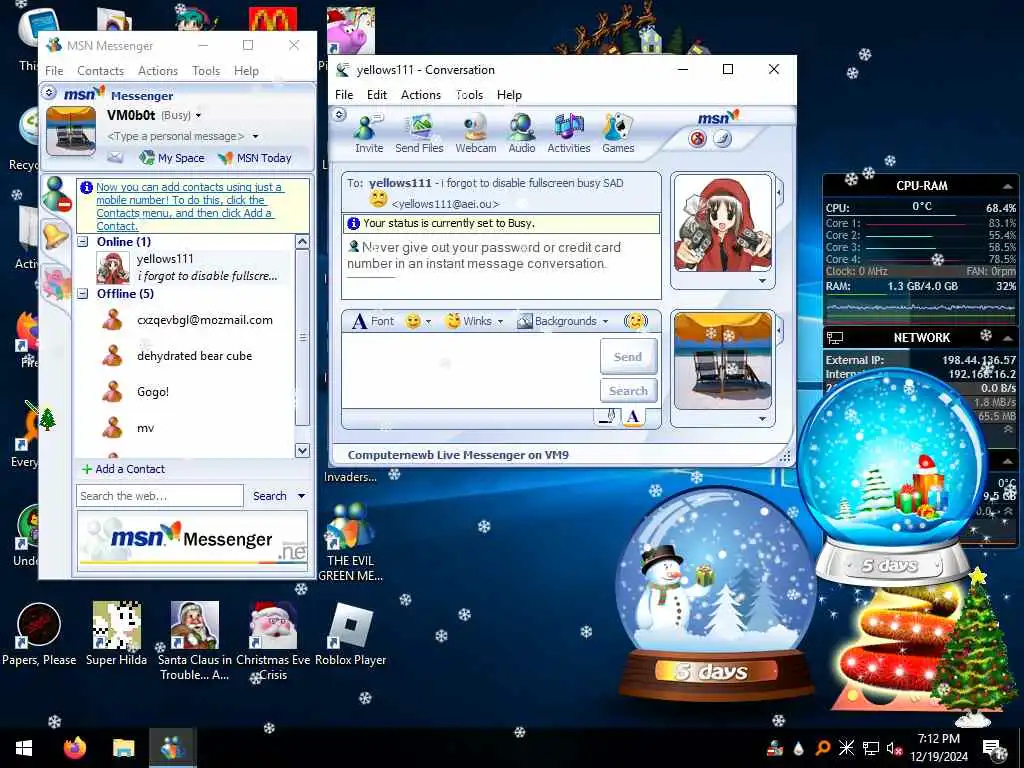The image size is (1024, 768).
Task: Start Webcam from the conversation toolbar
Action: point(475,134)
